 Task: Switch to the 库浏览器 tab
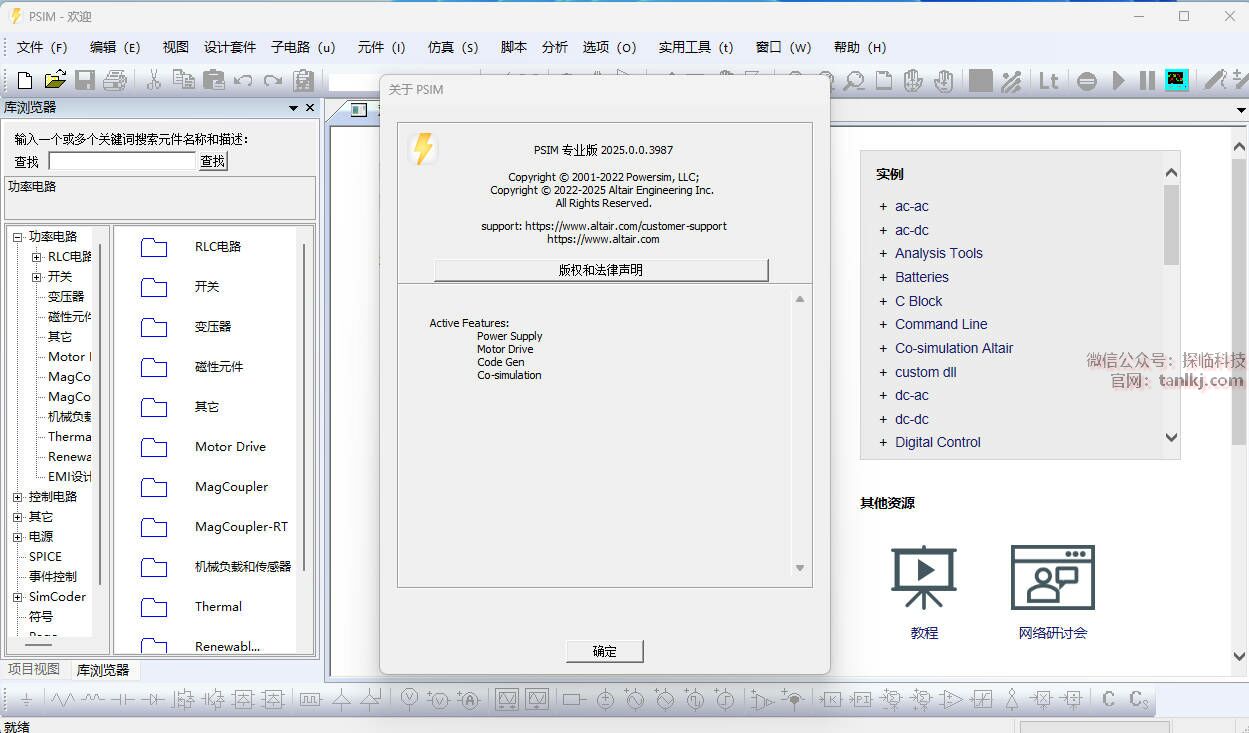click(x=103, y=670)
